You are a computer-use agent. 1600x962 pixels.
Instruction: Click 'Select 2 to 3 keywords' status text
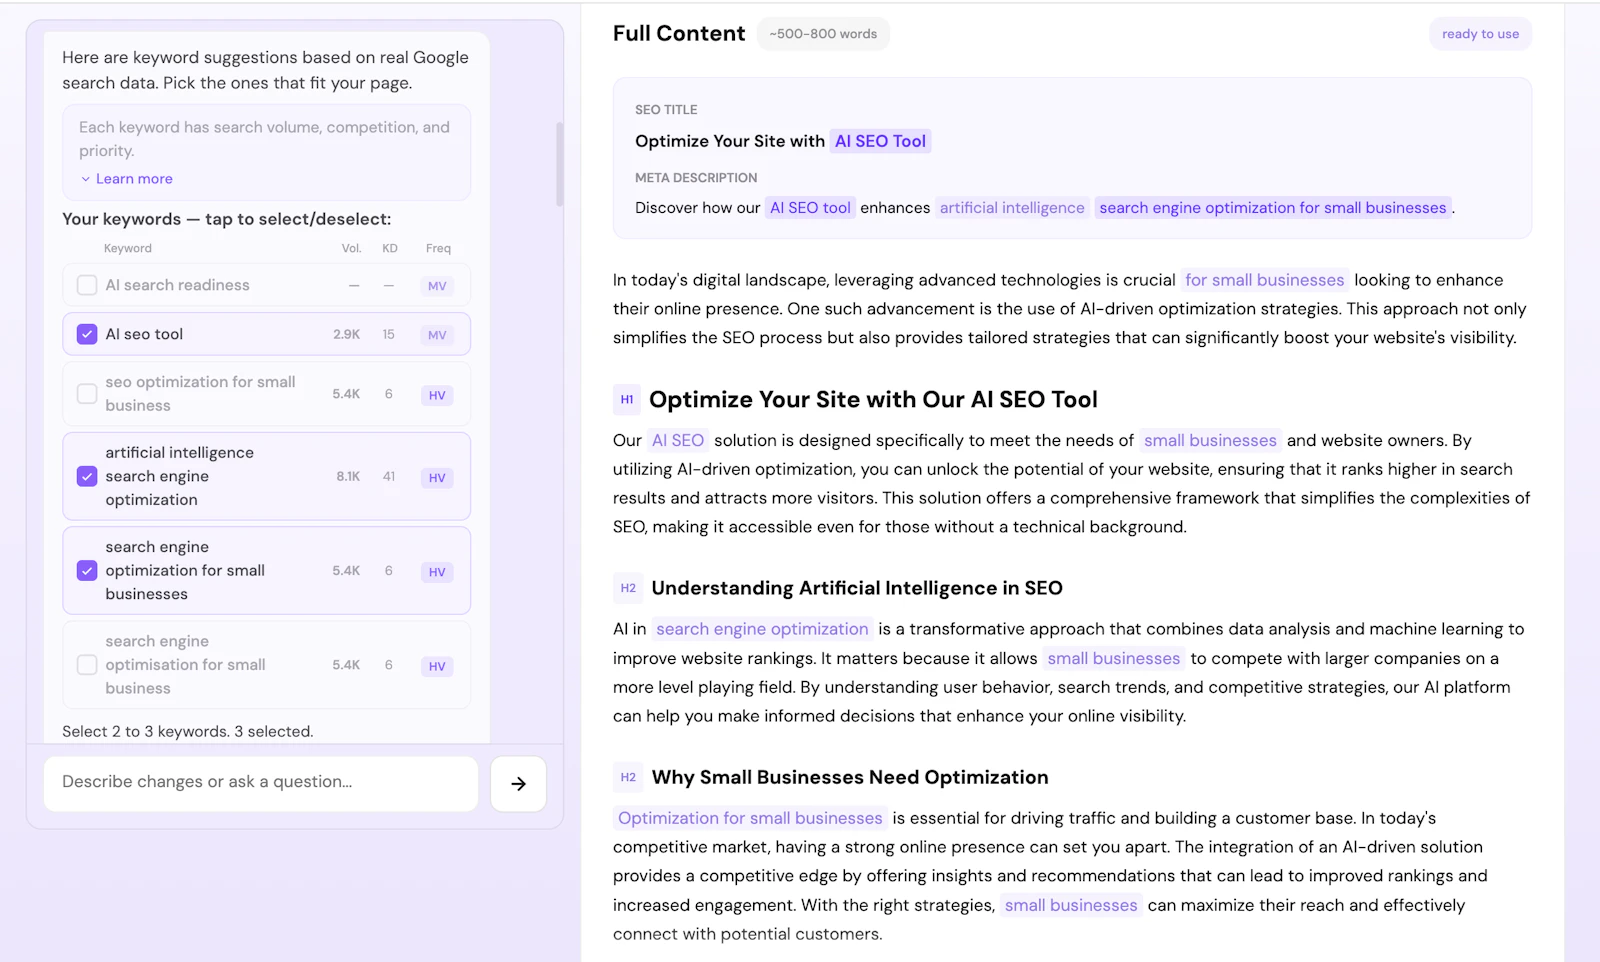click(x=188, y=731)
